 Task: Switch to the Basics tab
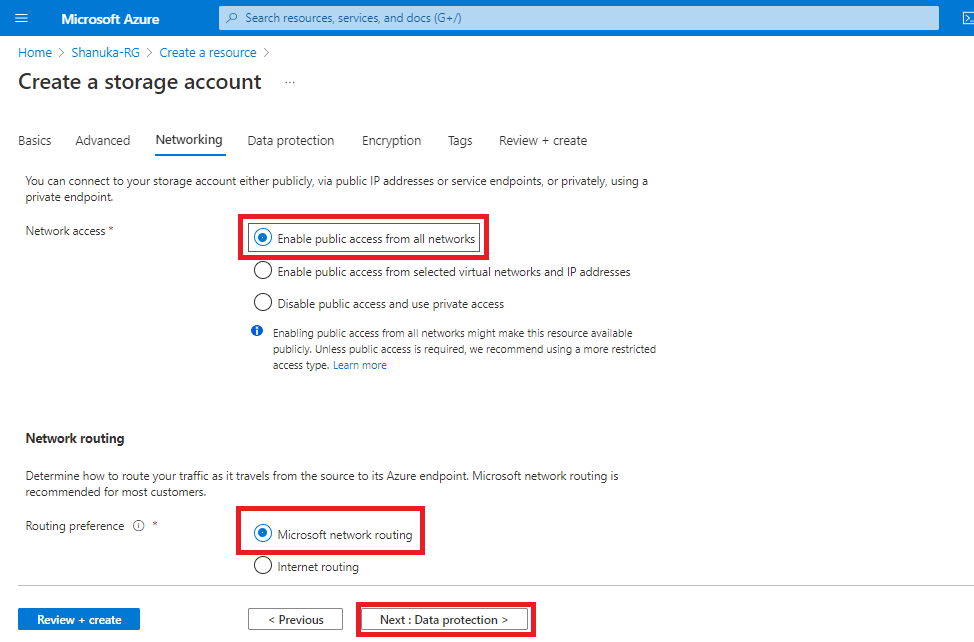pos(35,141)
